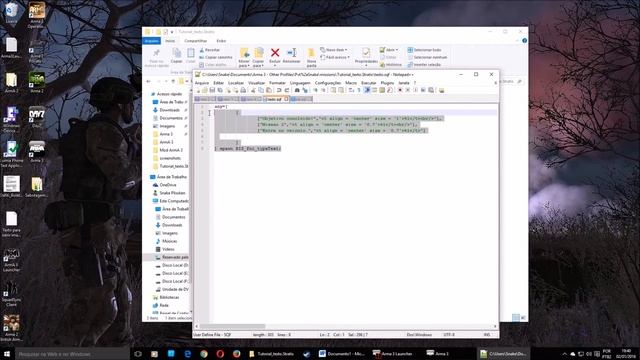Viewport: 640px width, 360px height.
Task: Click Copiar caminho in Explorer ribbon
Action: click(216, 58)
